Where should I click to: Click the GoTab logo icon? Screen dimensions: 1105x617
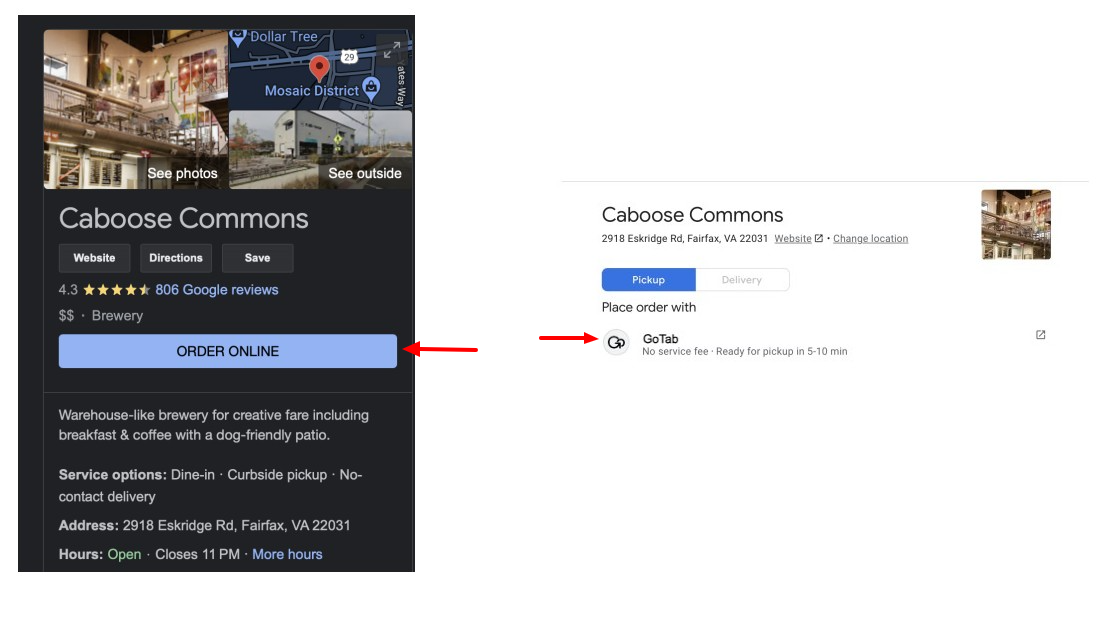pos(616,342)
